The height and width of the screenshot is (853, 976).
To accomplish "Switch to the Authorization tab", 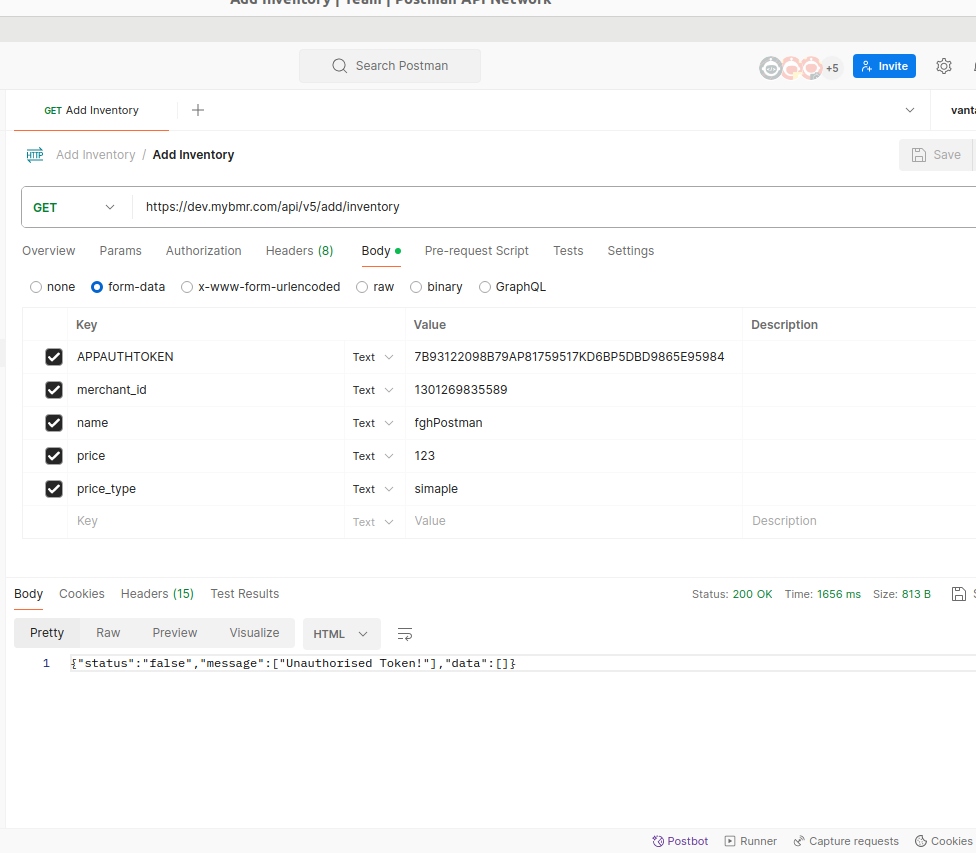I will [203, 251].
